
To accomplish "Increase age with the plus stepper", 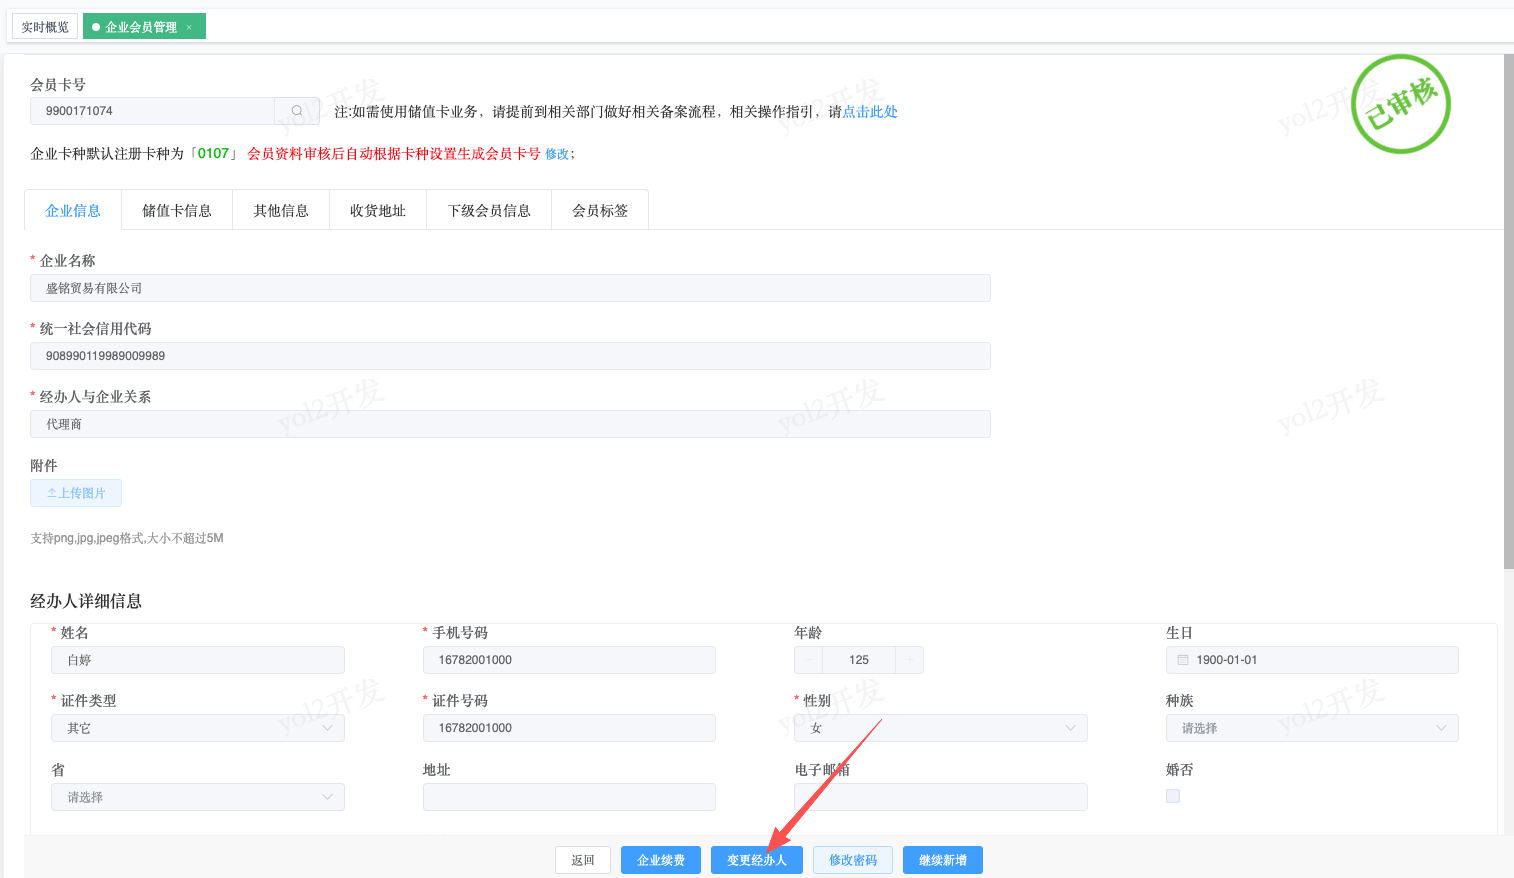I will [x=909, y=660].
